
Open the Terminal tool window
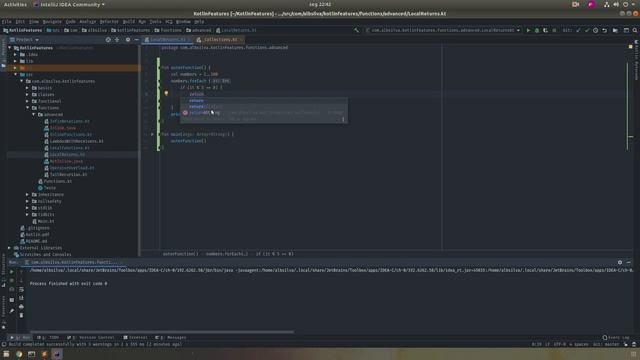(136, 338)
